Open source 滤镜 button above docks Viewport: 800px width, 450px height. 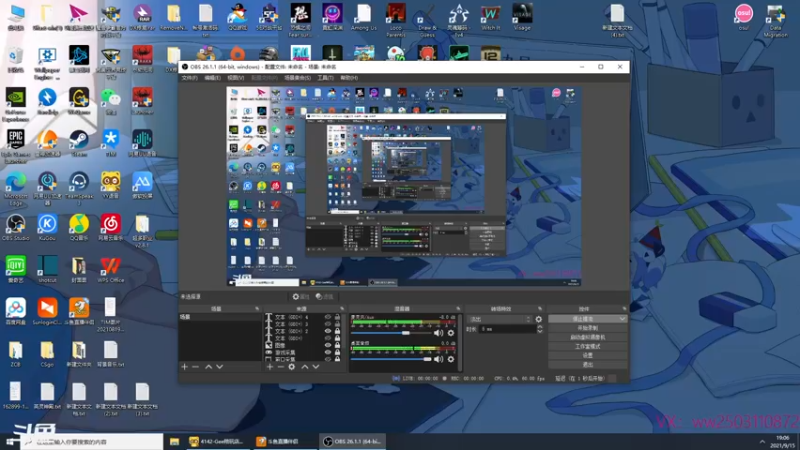[324, 296]
